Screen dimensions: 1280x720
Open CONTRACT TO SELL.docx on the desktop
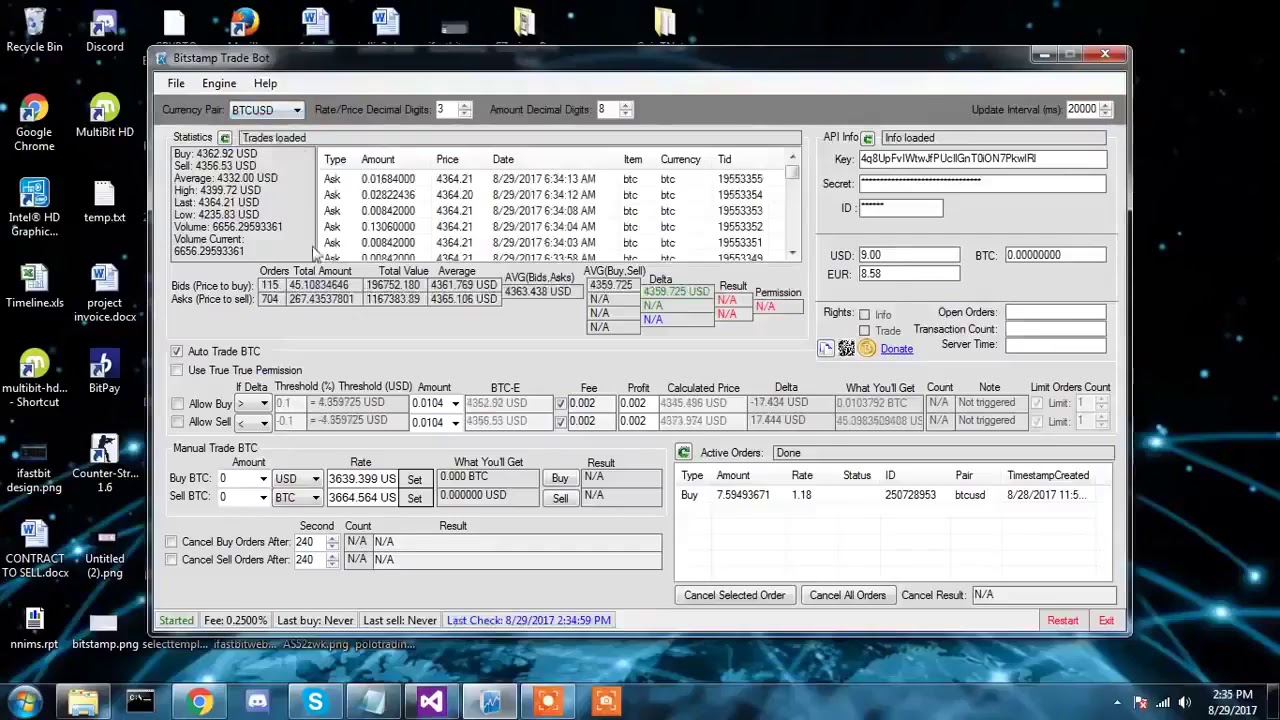(34, 549)
